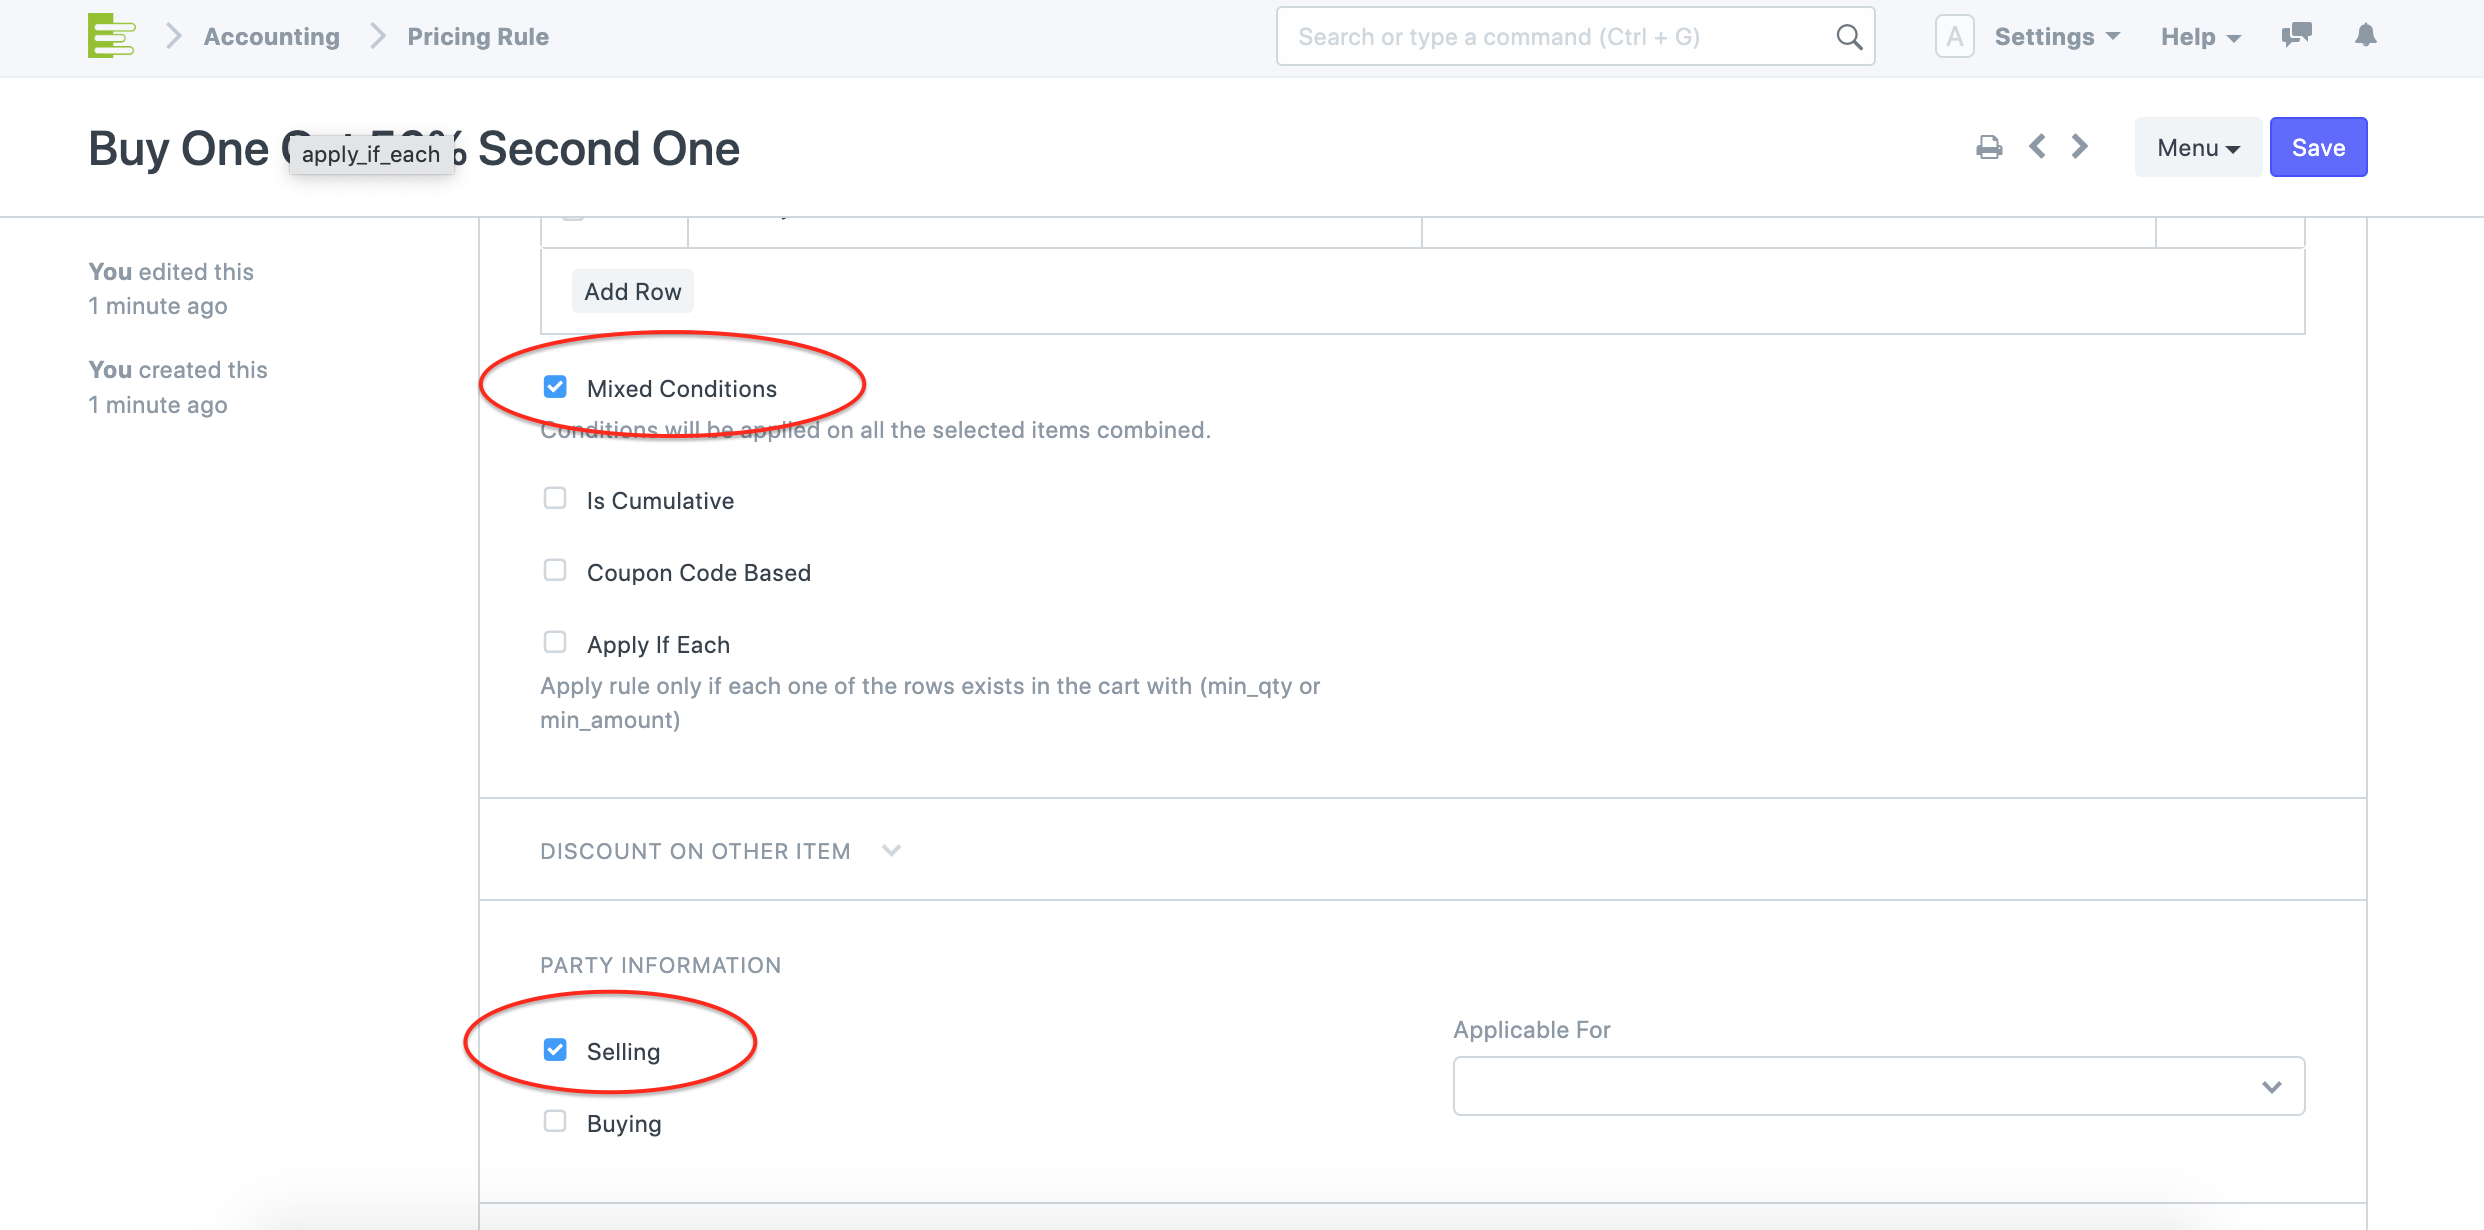Click the print icon

pos(1989,148)
